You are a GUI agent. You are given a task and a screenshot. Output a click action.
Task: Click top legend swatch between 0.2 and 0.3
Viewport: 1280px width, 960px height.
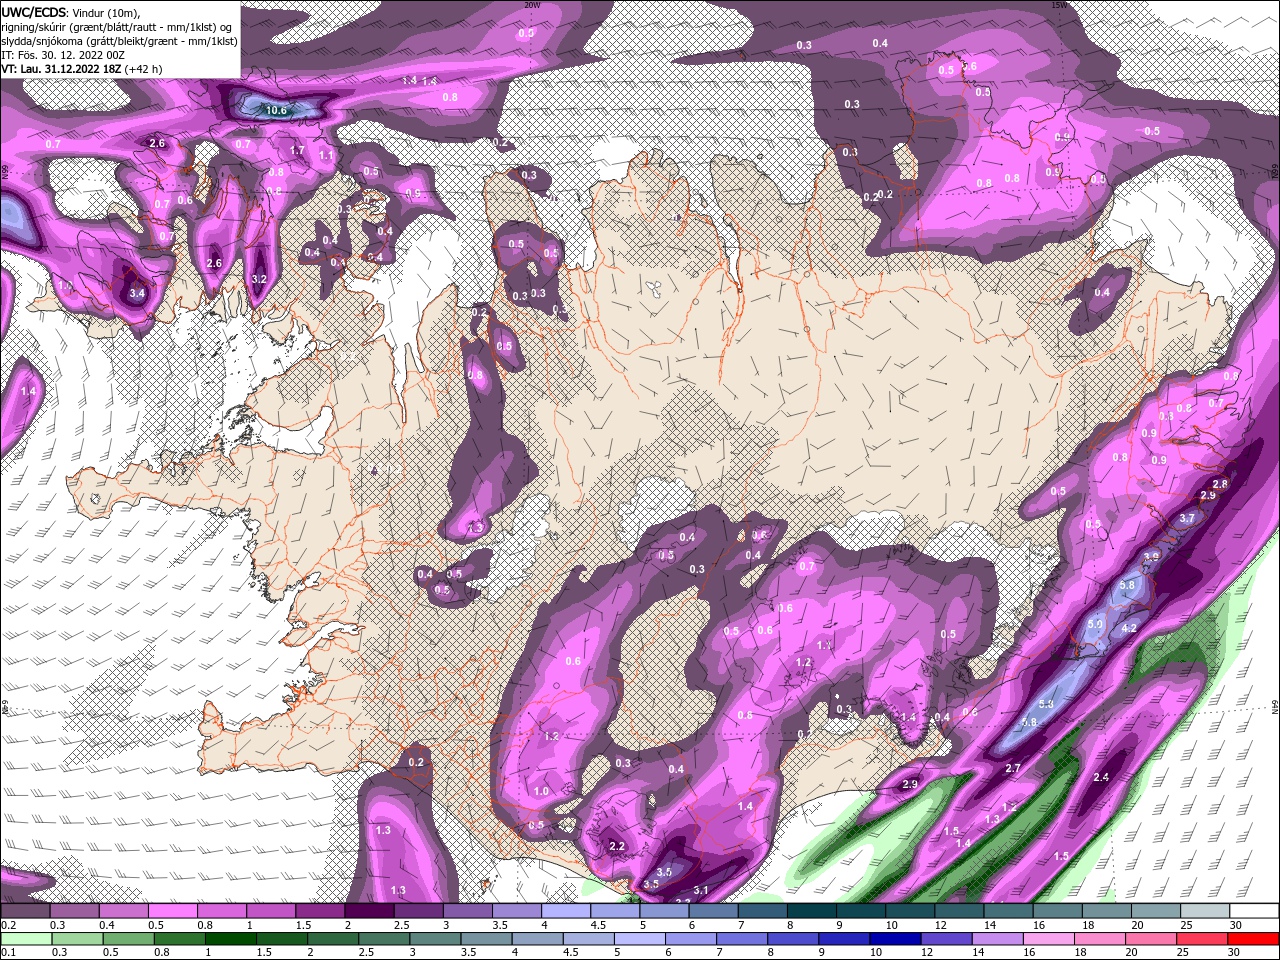[25, 911]
